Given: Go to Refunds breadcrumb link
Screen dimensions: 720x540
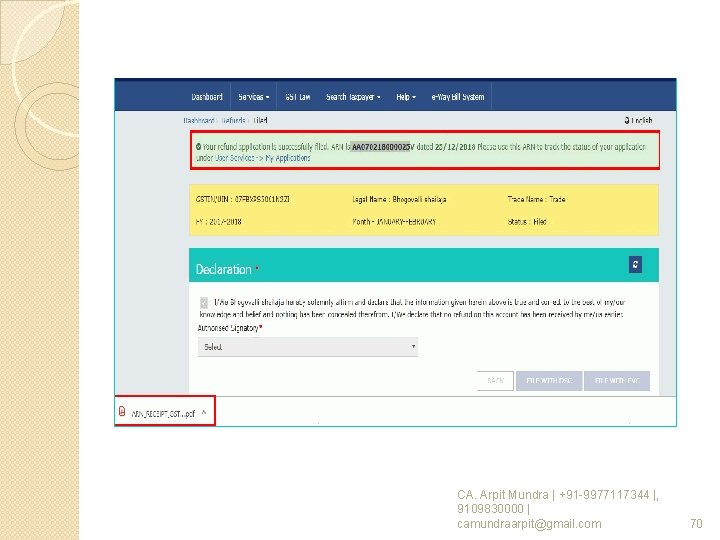Looking at the screenshot, I should 233,120.
